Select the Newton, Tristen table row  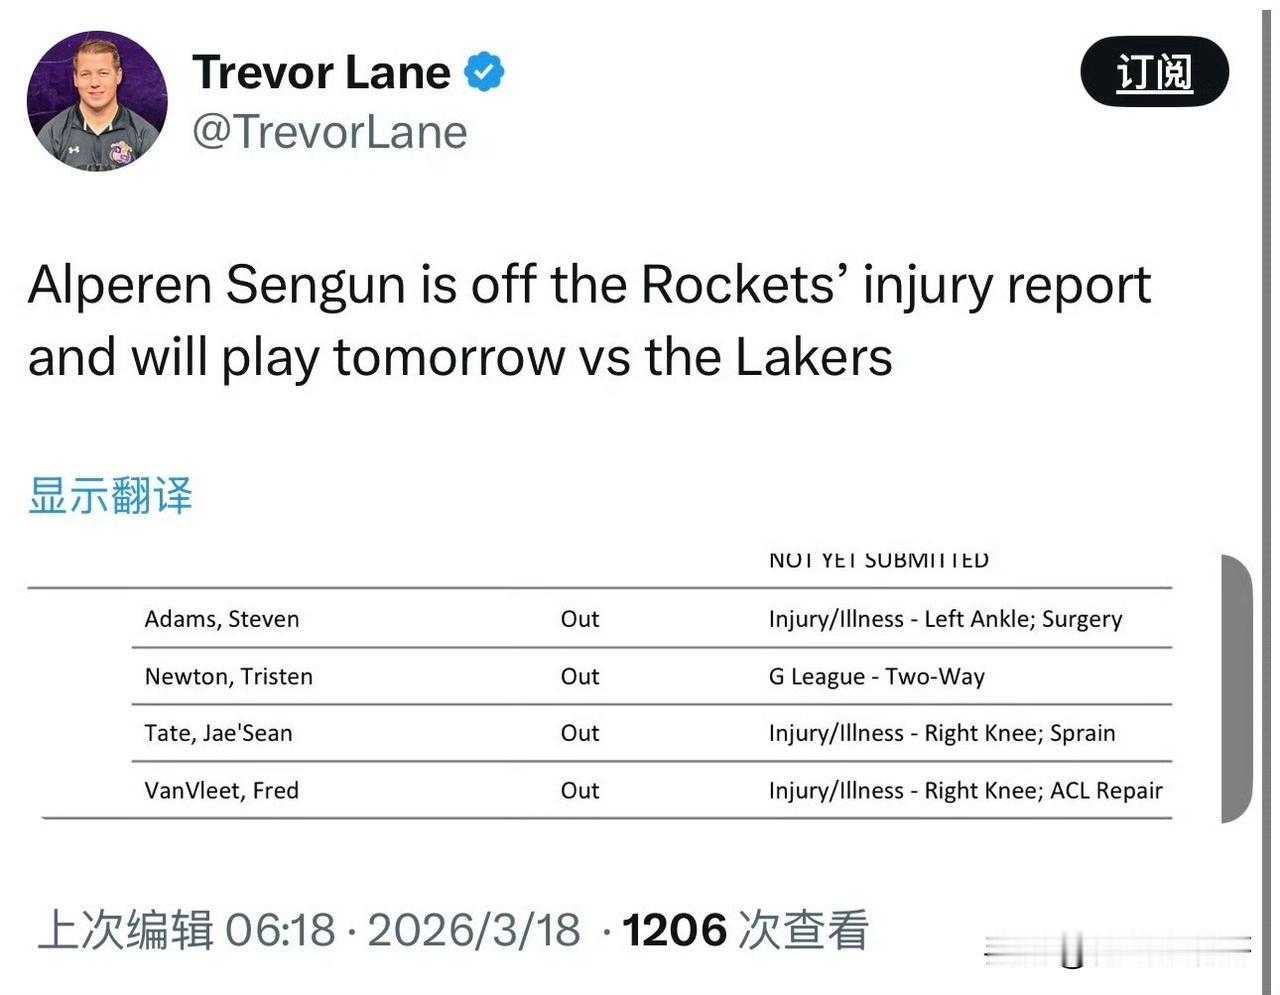[x=228, y=676]
